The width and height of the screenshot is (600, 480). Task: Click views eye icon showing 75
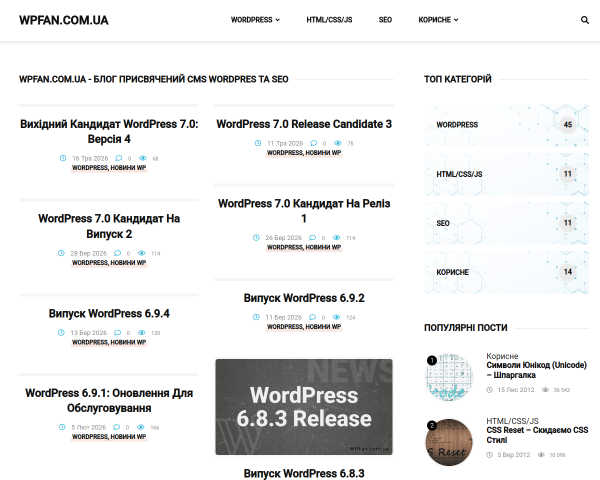tap(338, 143)
